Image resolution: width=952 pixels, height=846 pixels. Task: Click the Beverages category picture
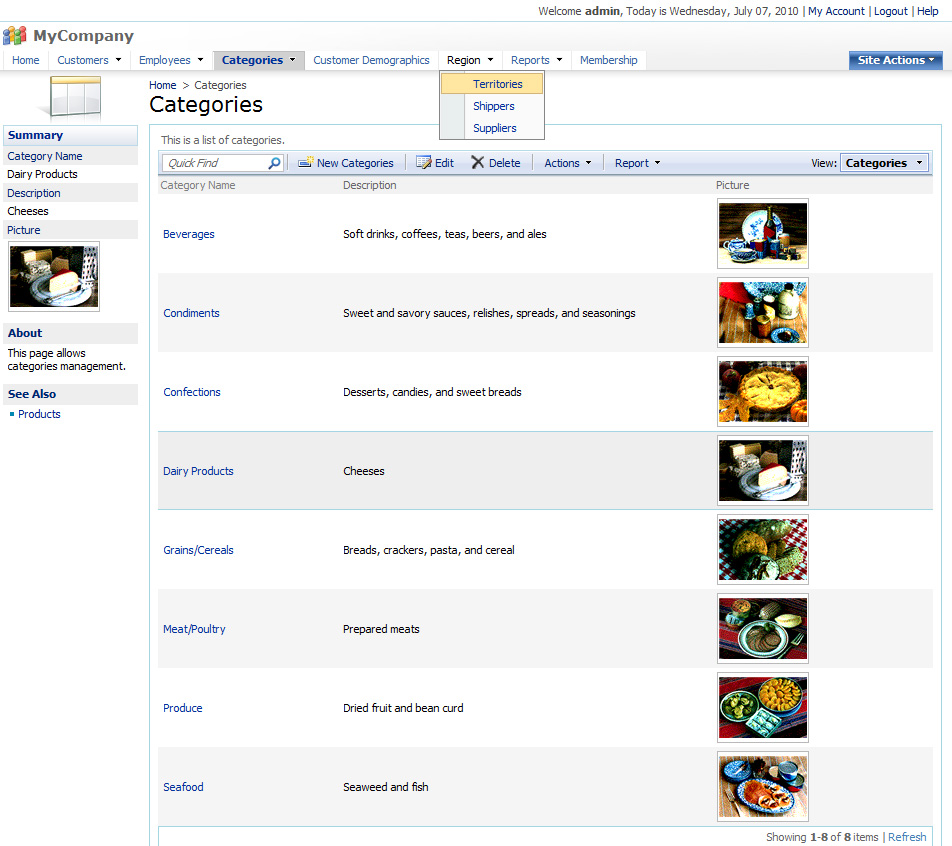pyautogui.click(x=762, y=233)
